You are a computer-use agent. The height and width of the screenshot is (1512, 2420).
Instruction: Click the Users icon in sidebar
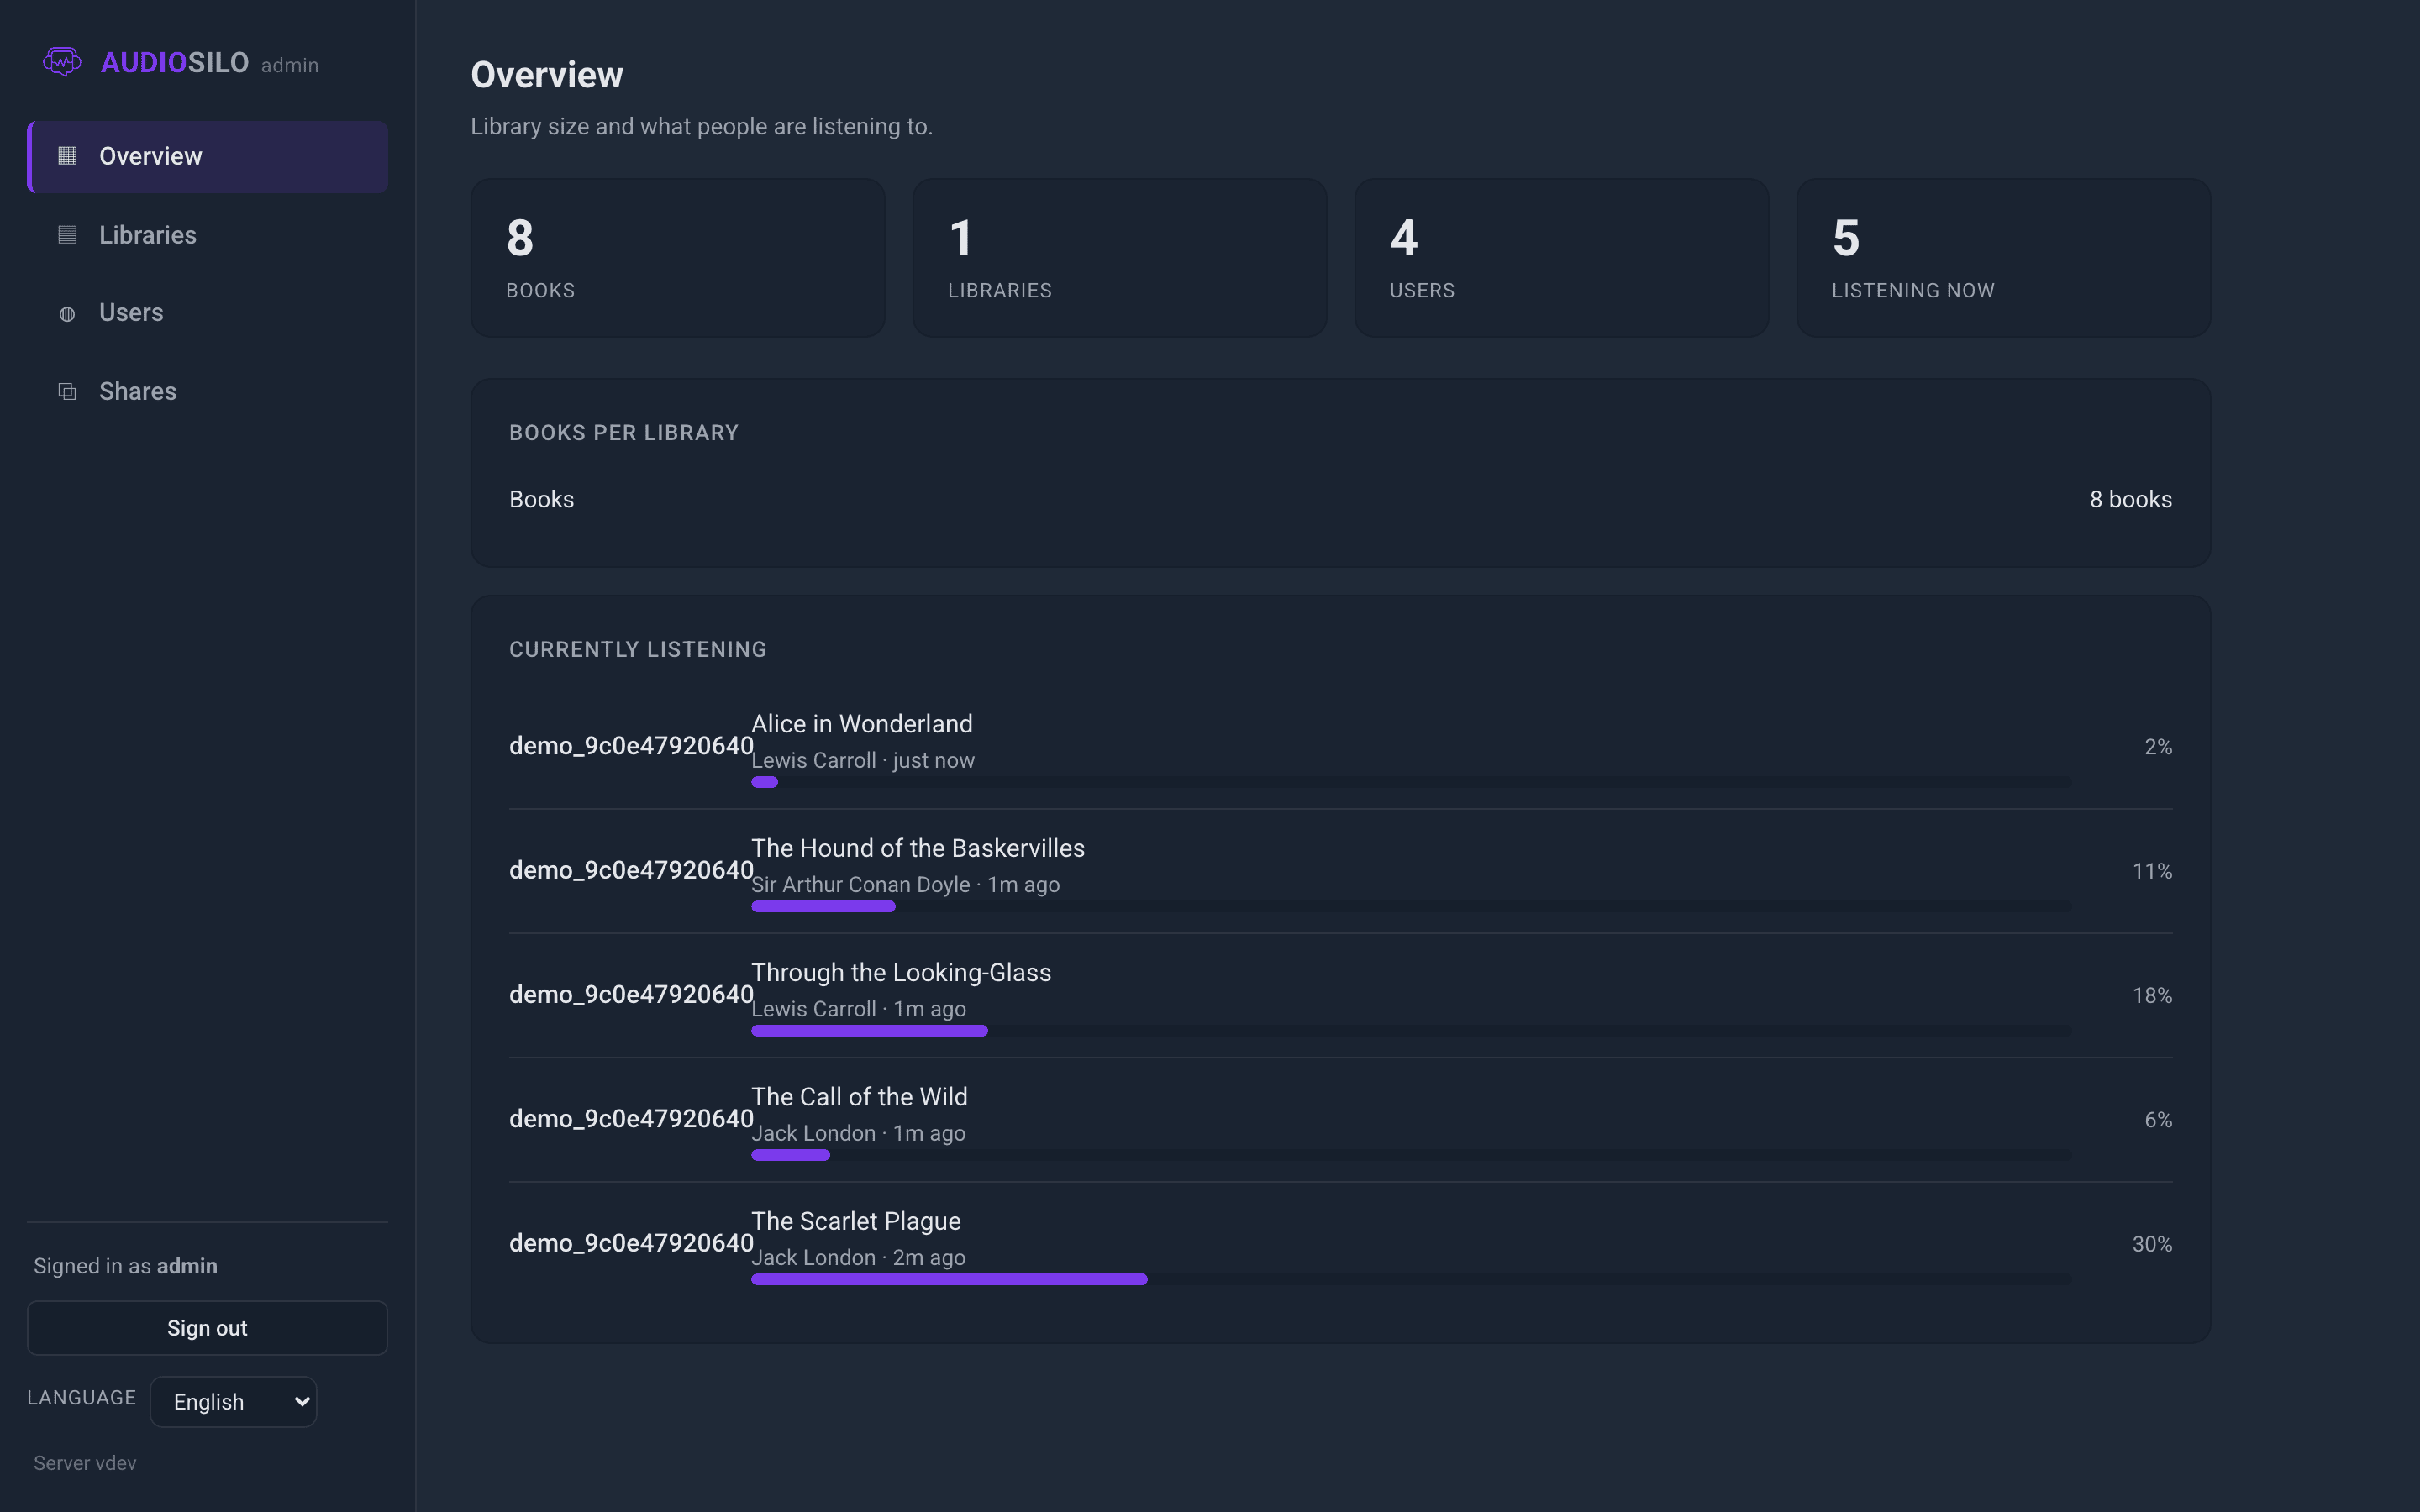[x=67, y=313]
